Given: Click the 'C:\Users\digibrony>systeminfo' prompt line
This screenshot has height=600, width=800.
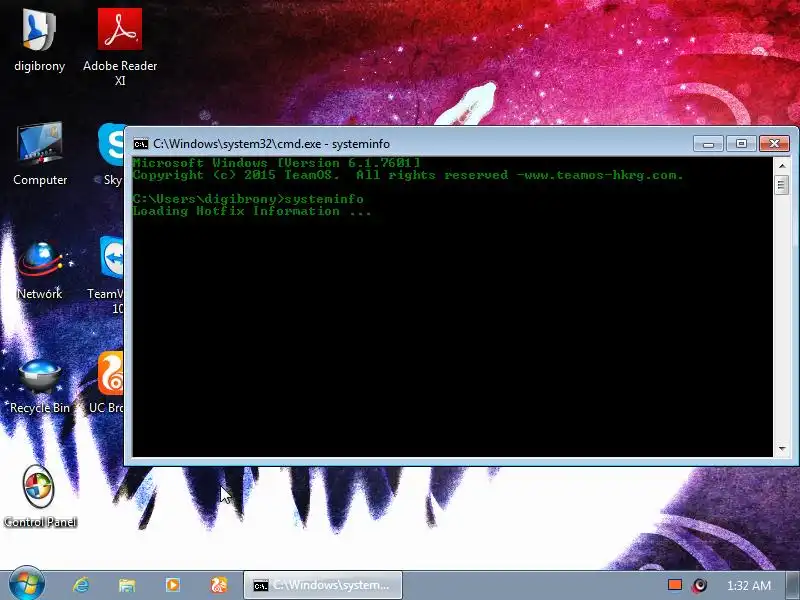Looking at the screenshot, I should (248, 199).
